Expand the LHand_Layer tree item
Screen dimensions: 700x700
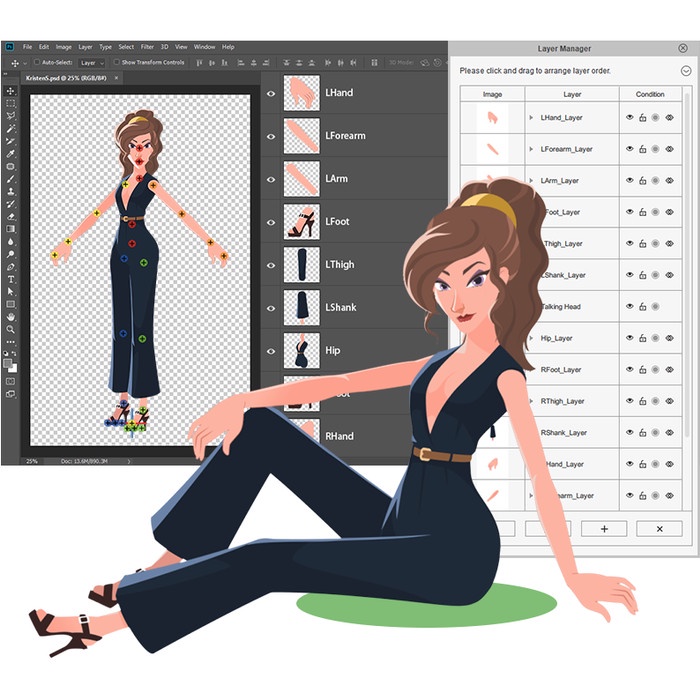[x=531, y=118]
